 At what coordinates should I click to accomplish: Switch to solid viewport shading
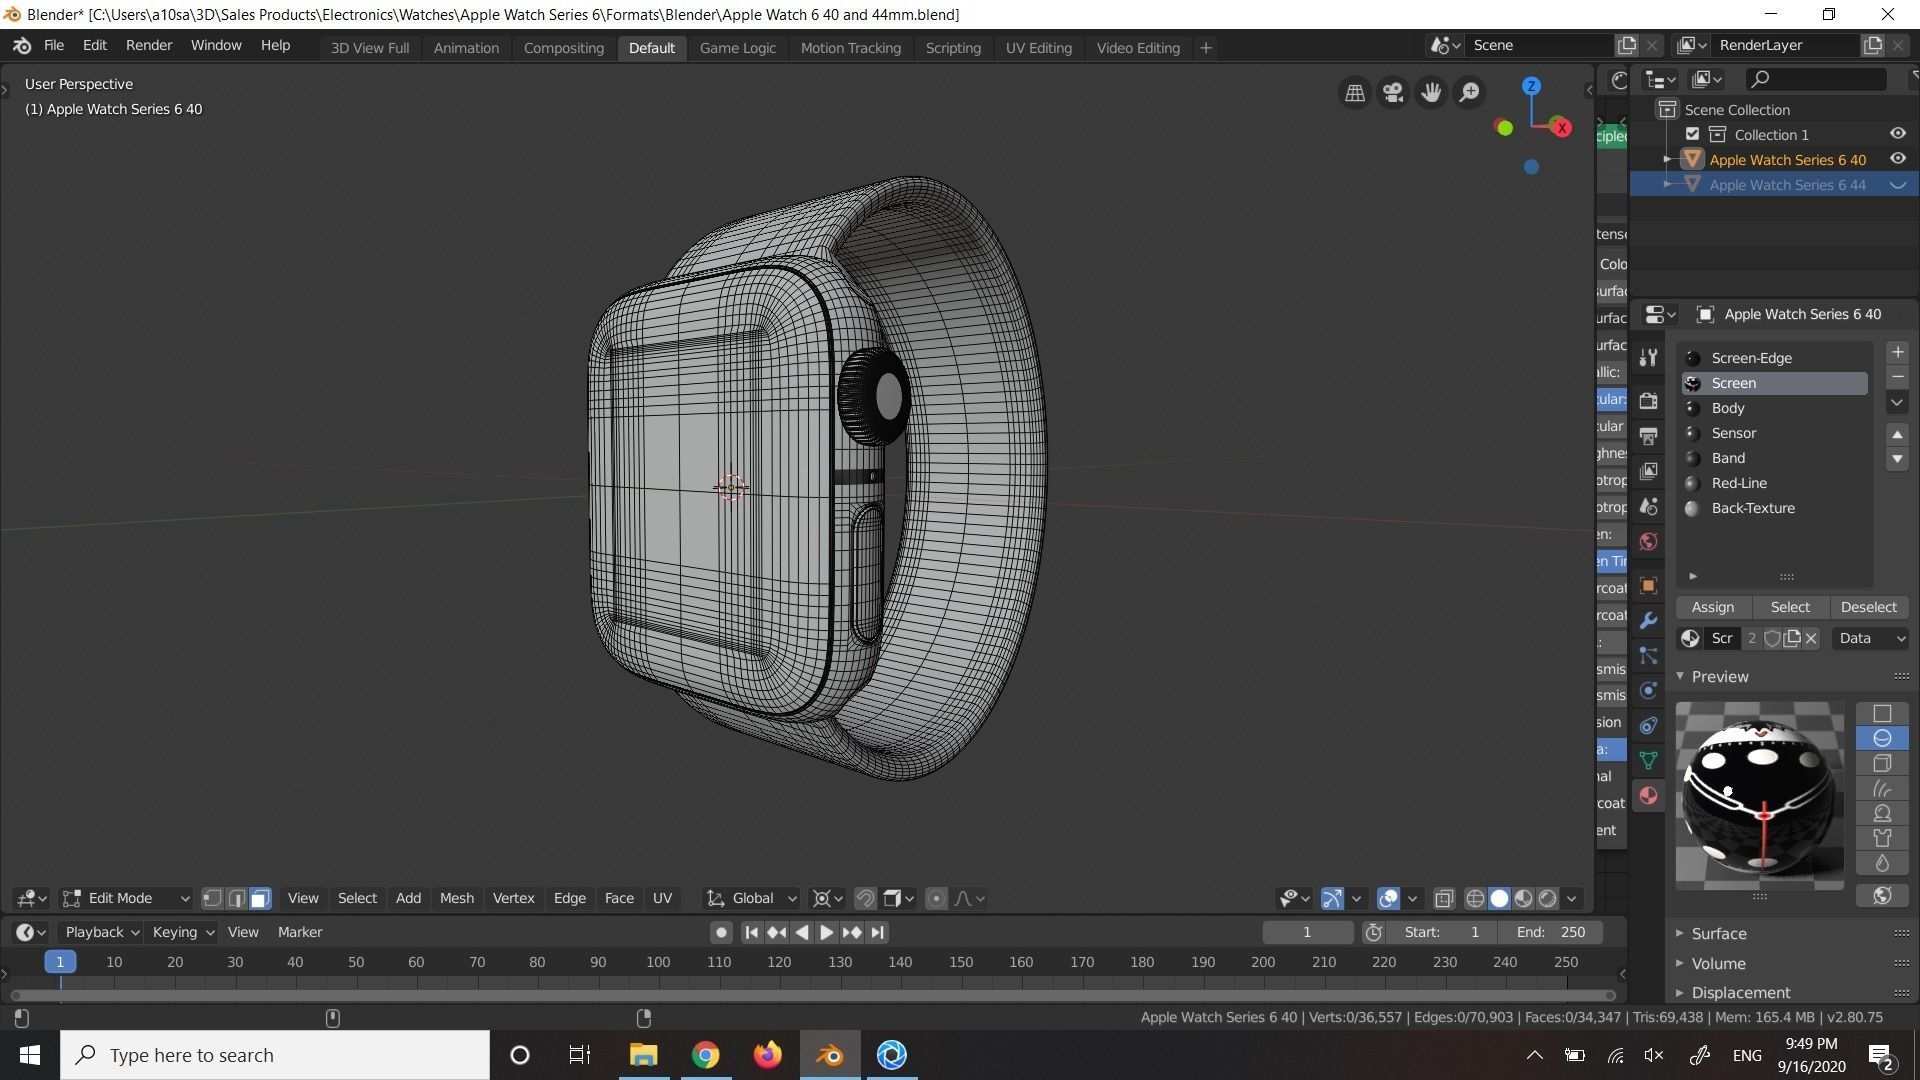click(1499, 898)
